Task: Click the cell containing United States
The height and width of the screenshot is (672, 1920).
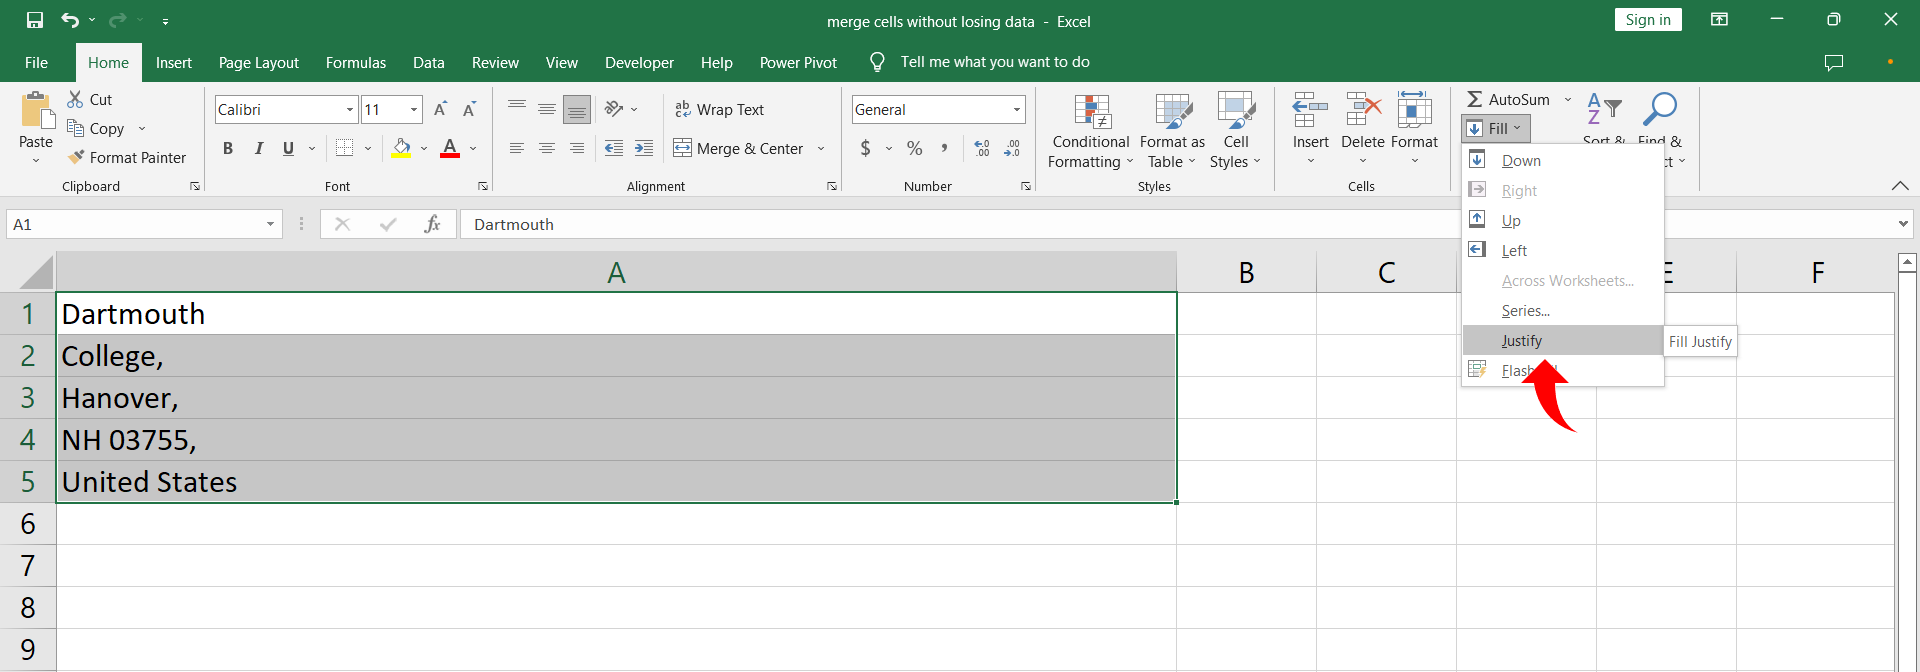Action: coord(616,482)
